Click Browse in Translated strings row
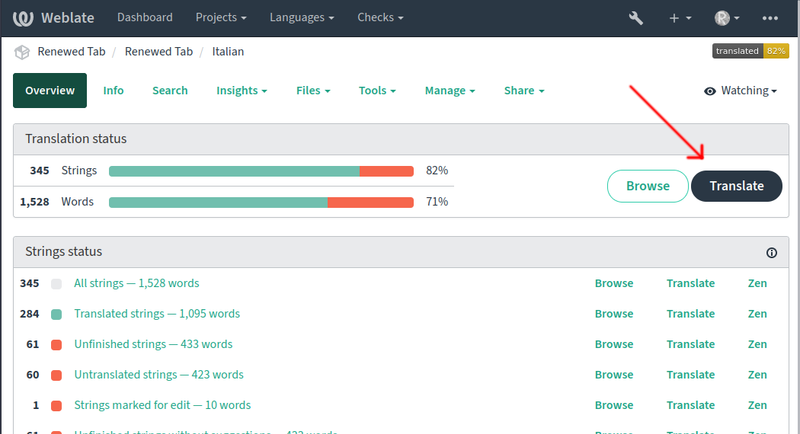Screen dimensions: 800x434 point(614,314)
